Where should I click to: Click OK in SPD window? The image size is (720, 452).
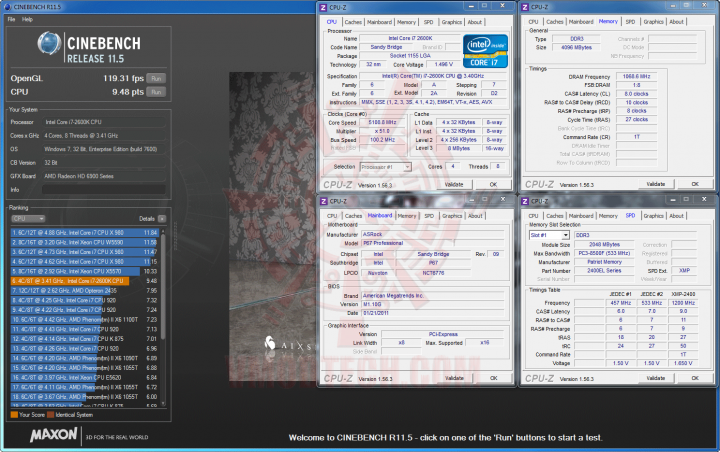coord(695,379)
